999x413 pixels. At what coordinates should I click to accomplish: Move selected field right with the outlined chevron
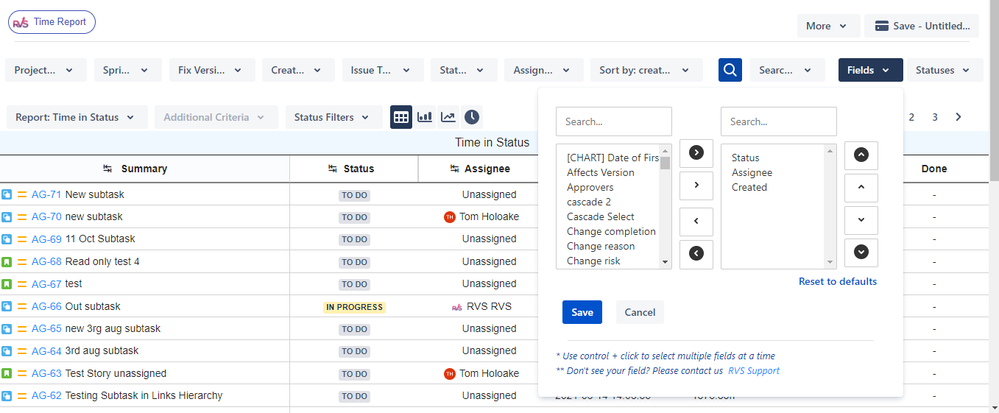tap(696, 185)
